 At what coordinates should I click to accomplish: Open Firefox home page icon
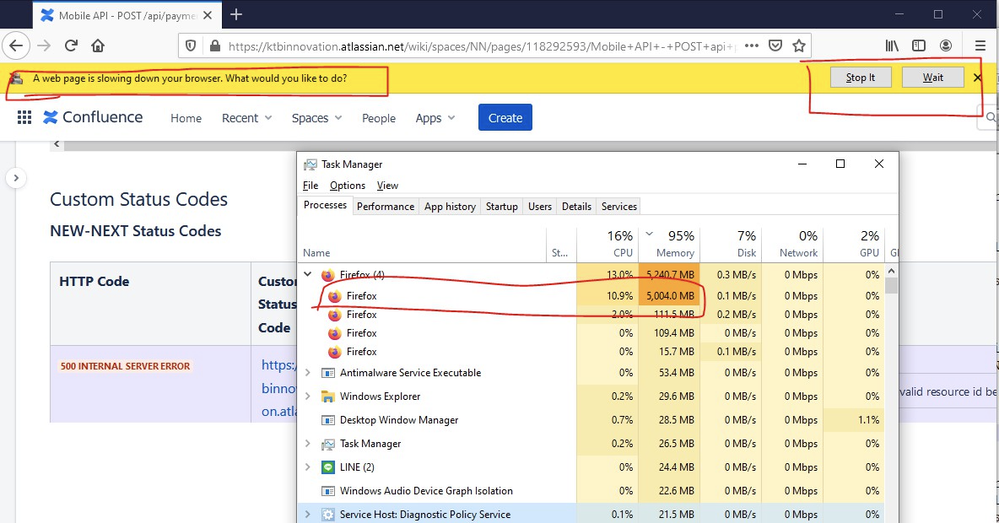point(97,46)
